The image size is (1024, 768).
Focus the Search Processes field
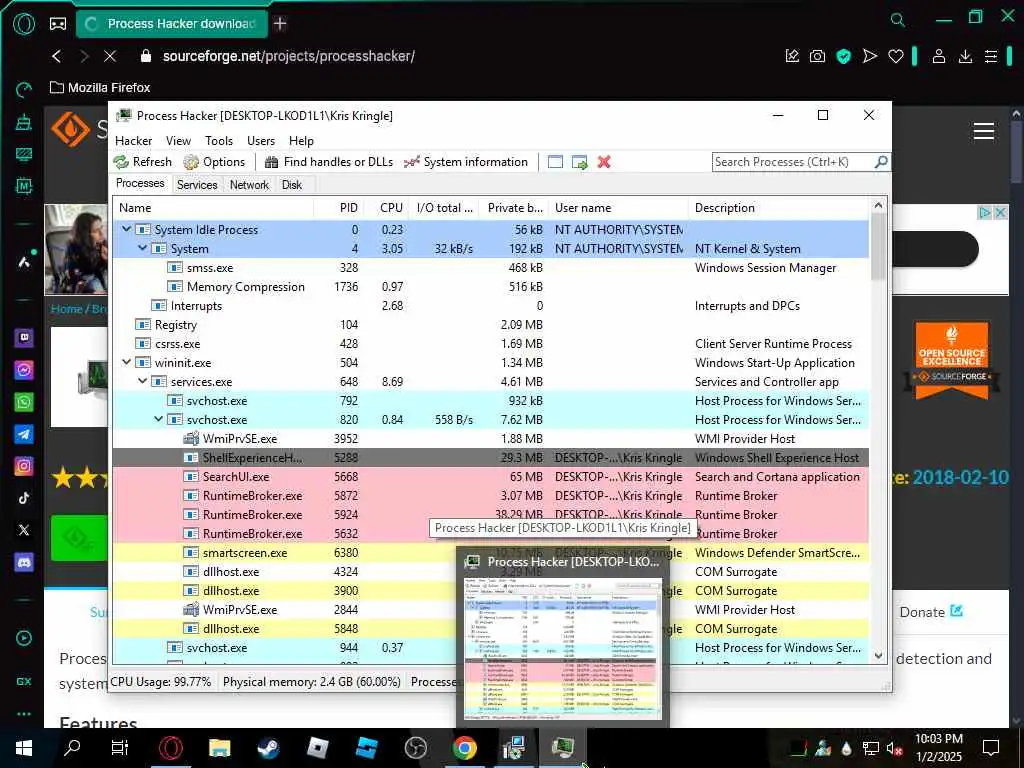click(793, 162)
